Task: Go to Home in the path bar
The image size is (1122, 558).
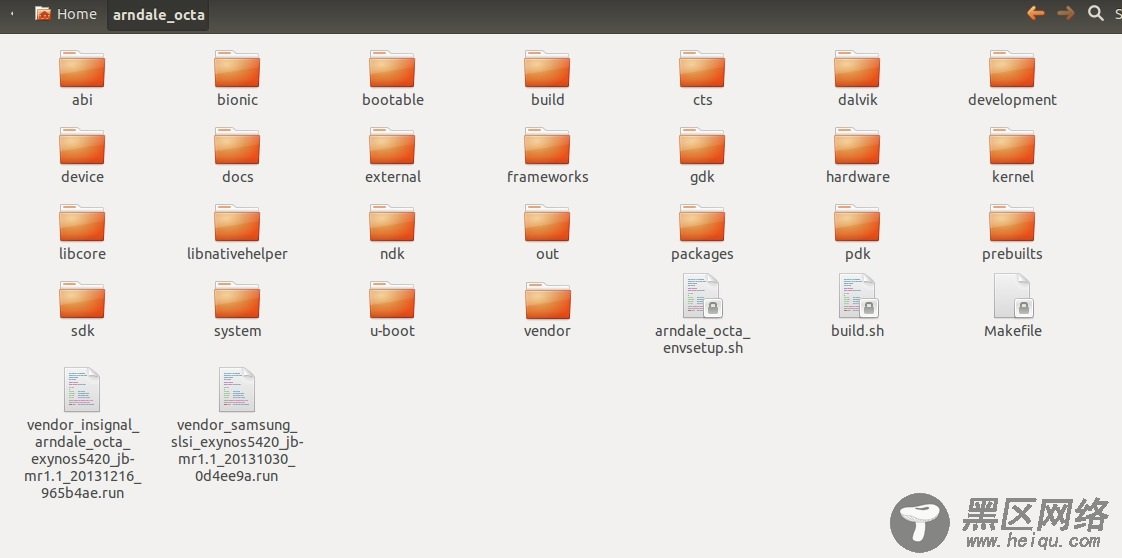Action: (x=66, y=14)
